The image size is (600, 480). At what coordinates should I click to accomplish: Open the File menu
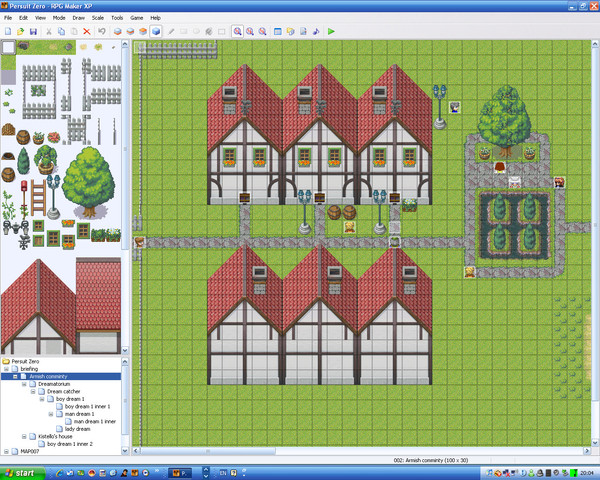pyautogui.click(x=8, y=18)
